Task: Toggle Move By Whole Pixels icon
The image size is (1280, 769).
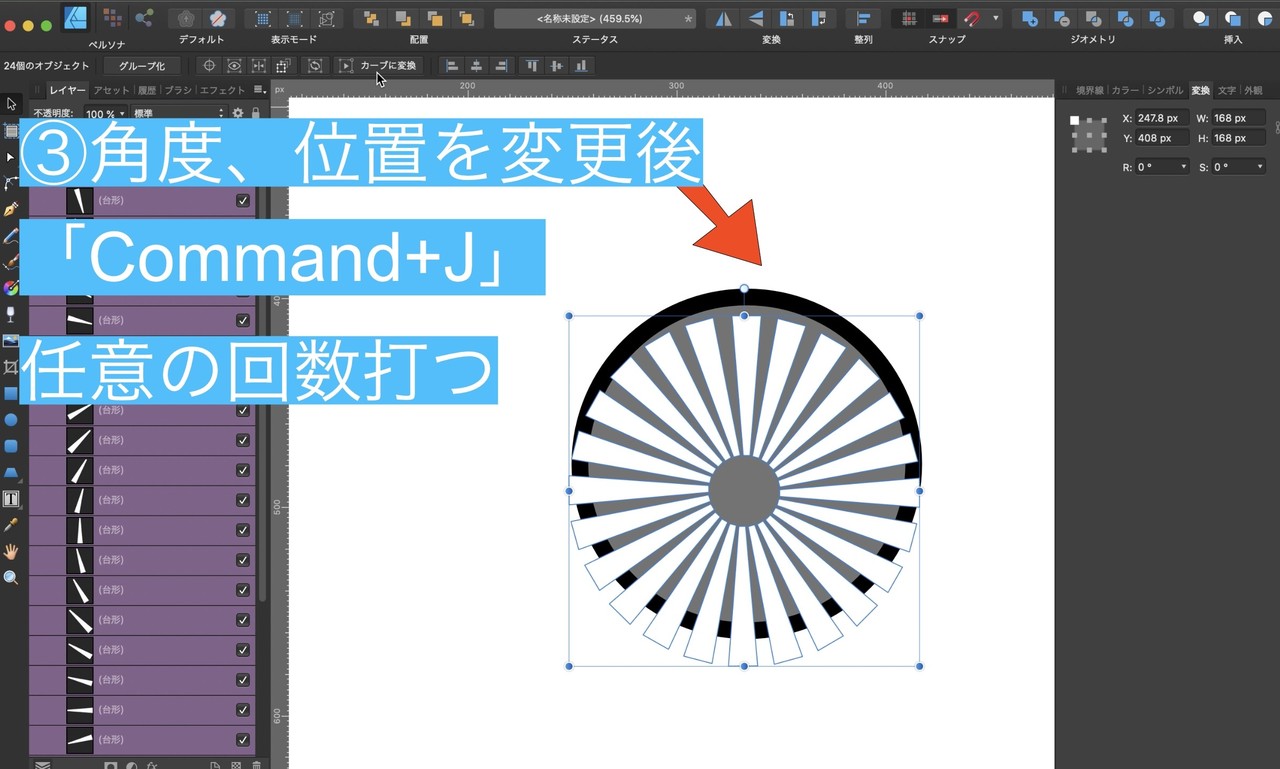Action: pos(941,18)
